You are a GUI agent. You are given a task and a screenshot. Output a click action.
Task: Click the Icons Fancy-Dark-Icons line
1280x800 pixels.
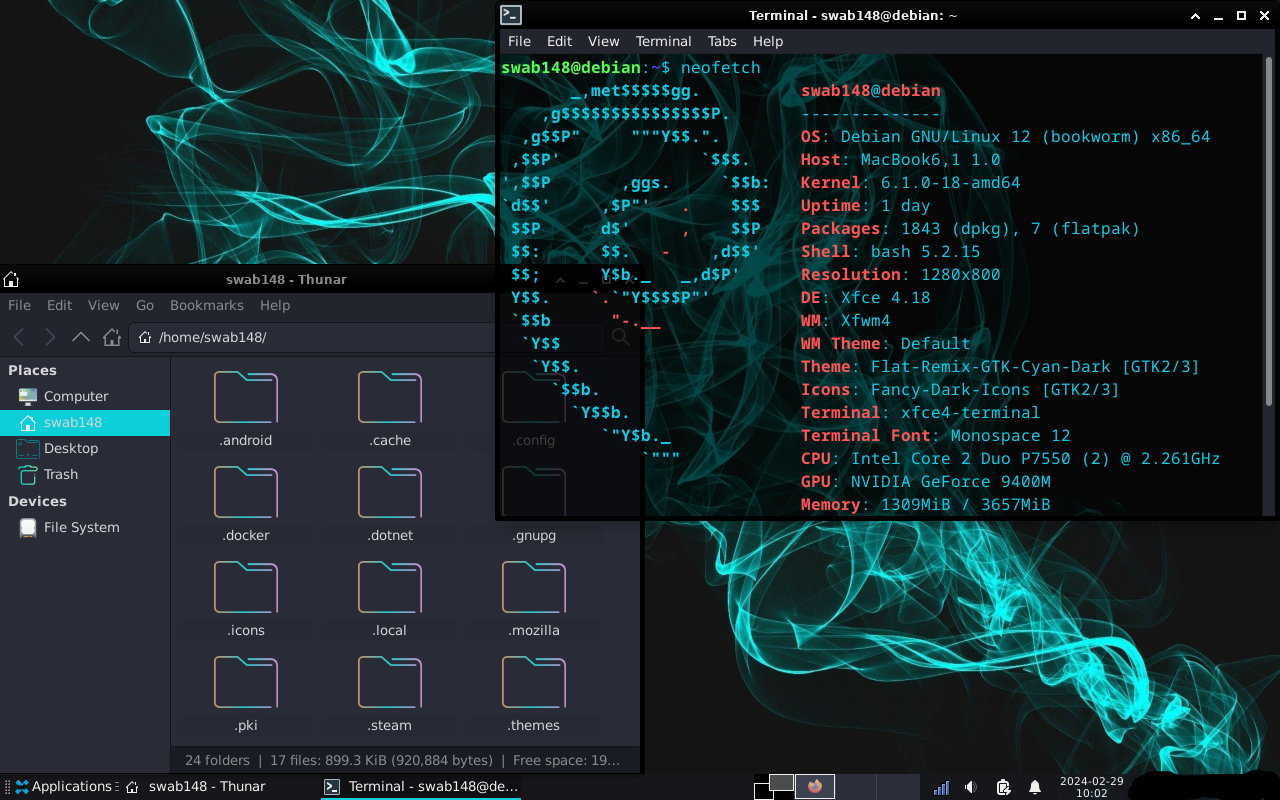(960, 390)
